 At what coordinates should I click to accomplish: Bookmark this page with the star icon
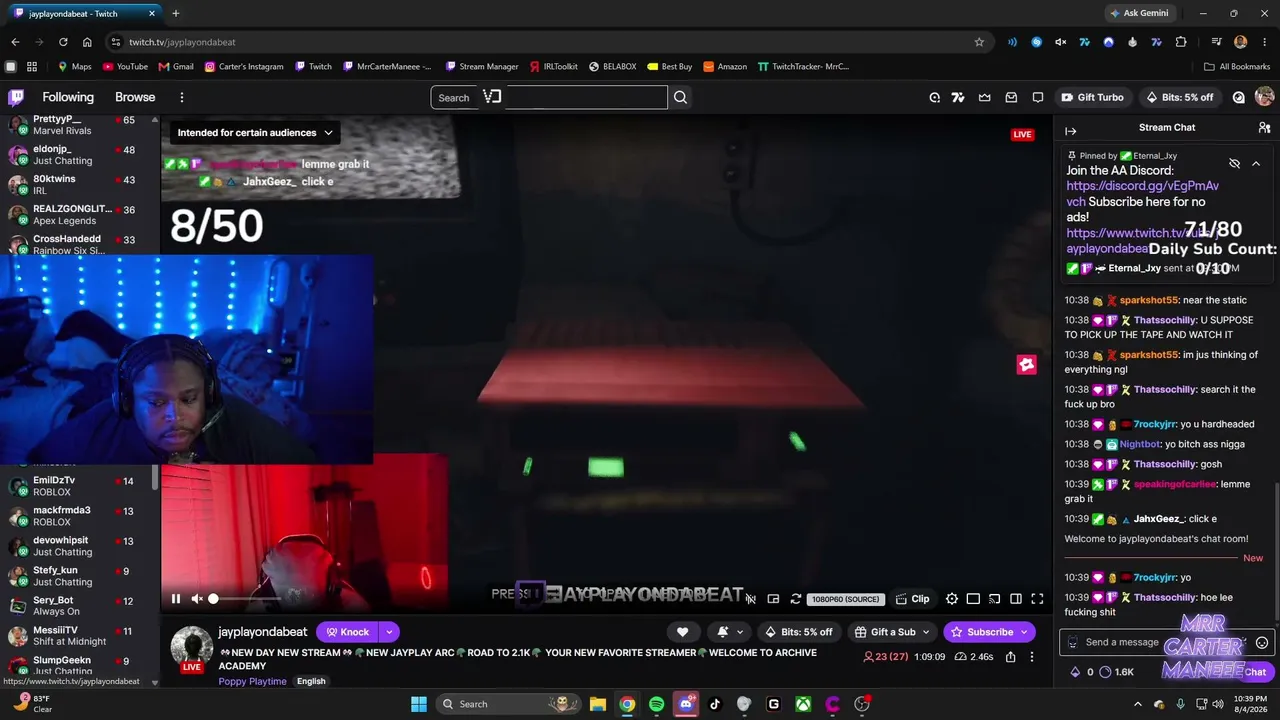[979, 42]
